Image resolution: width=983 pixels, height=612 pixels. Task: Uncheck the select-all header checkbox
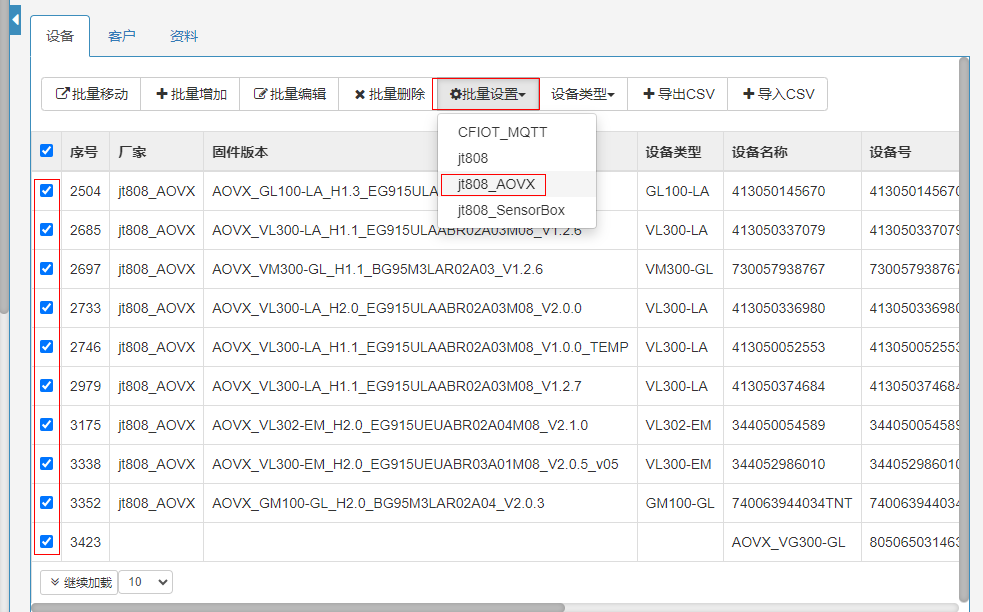(x=46, y=151)
